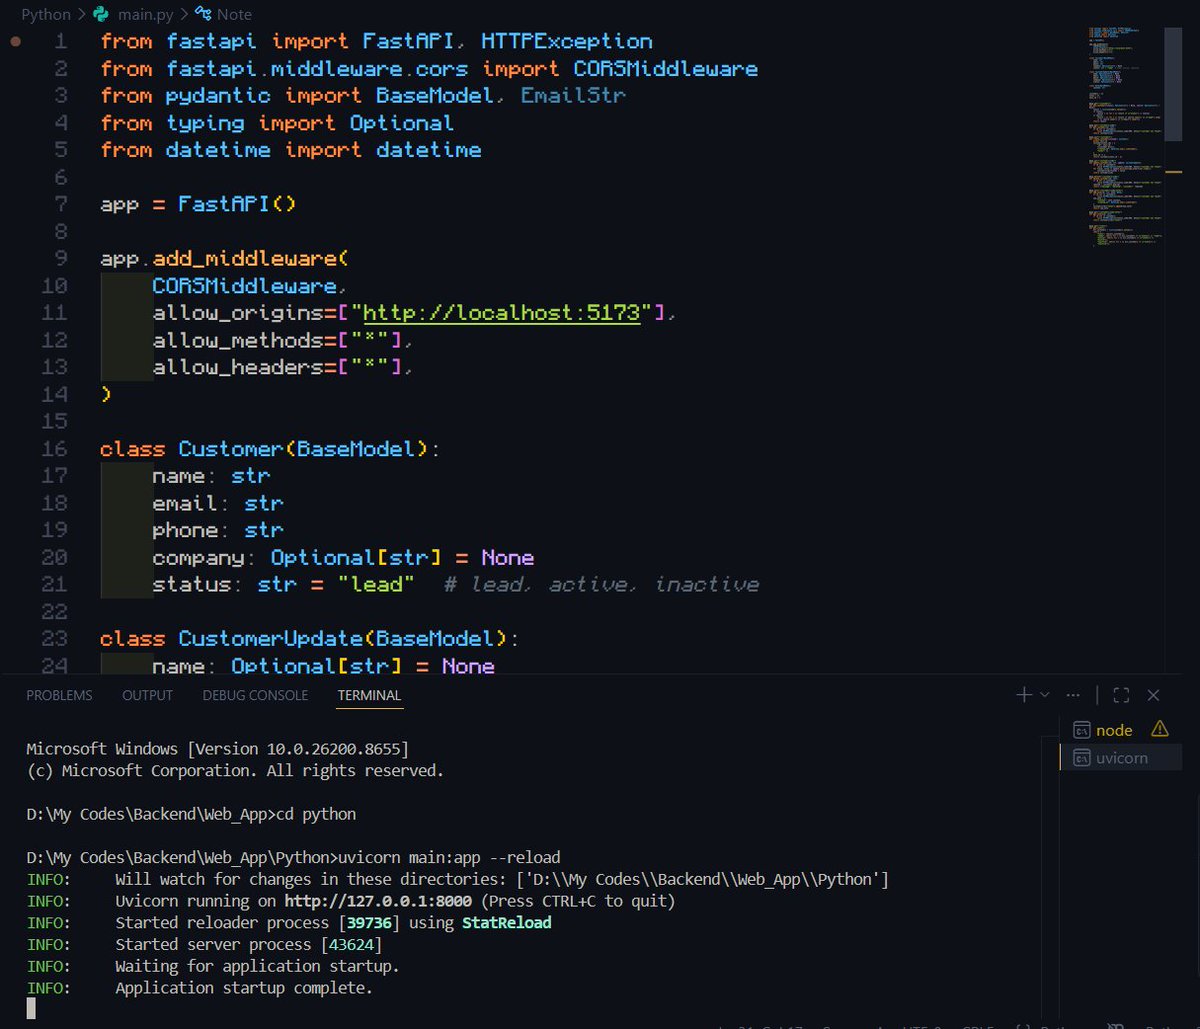Open the Note breadcrumb segment
Image resolution: width=1200 pixels, height=1029 pixels.
click(x=235, y=14)
